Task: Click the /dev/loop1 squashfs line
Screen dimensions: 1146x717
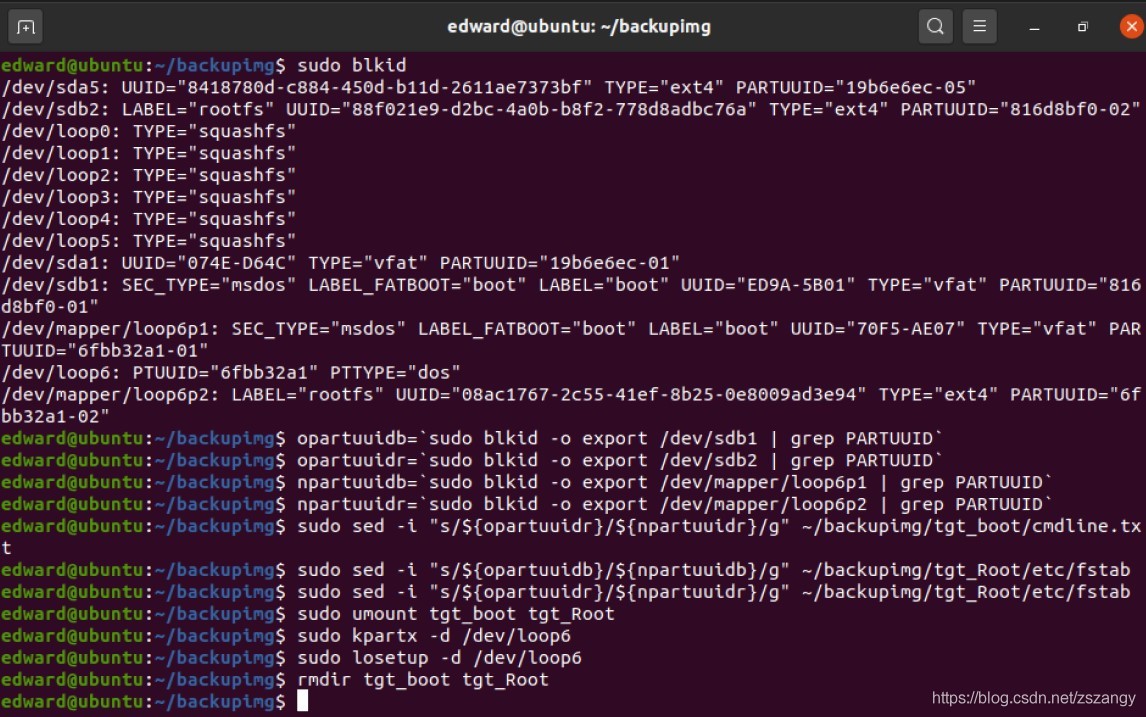Action: [148, 153]
